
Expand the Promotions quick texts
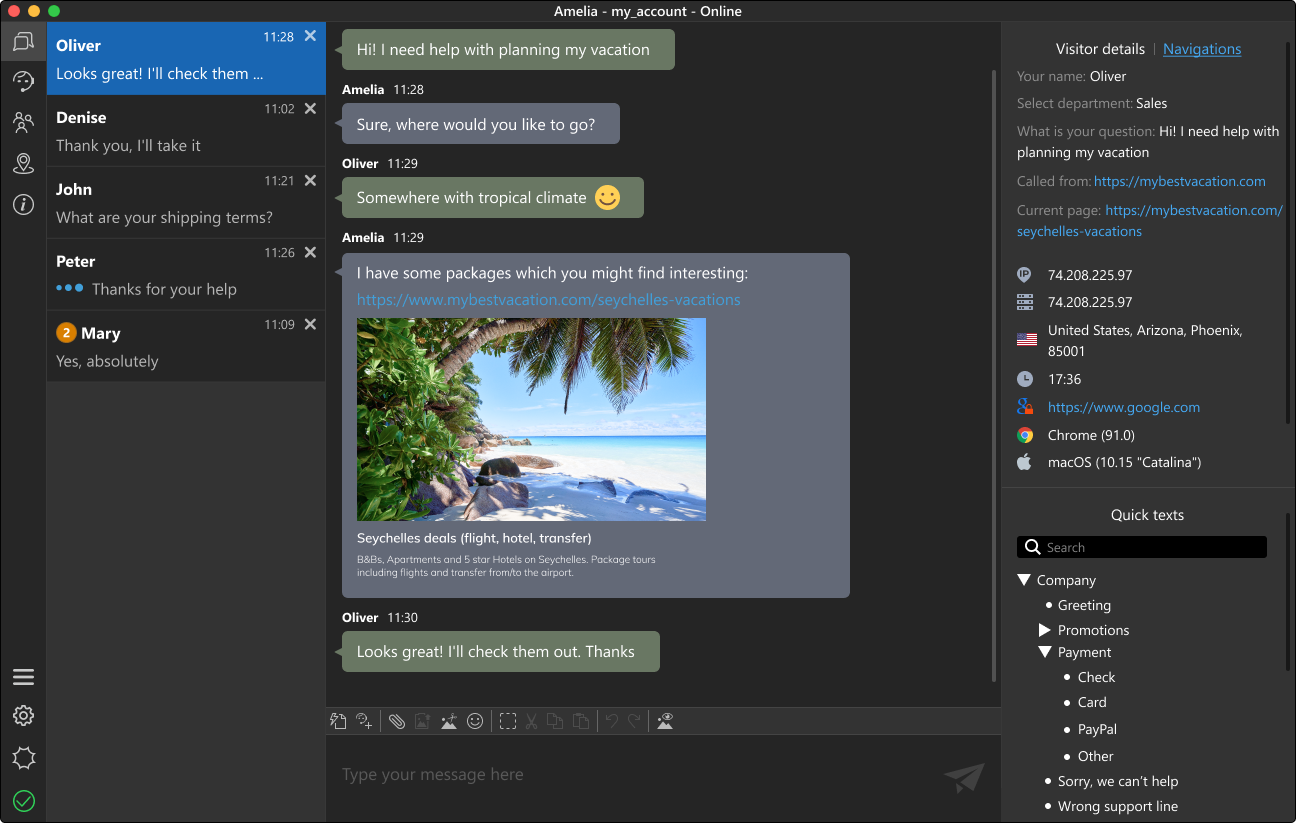click(1045, 629)
